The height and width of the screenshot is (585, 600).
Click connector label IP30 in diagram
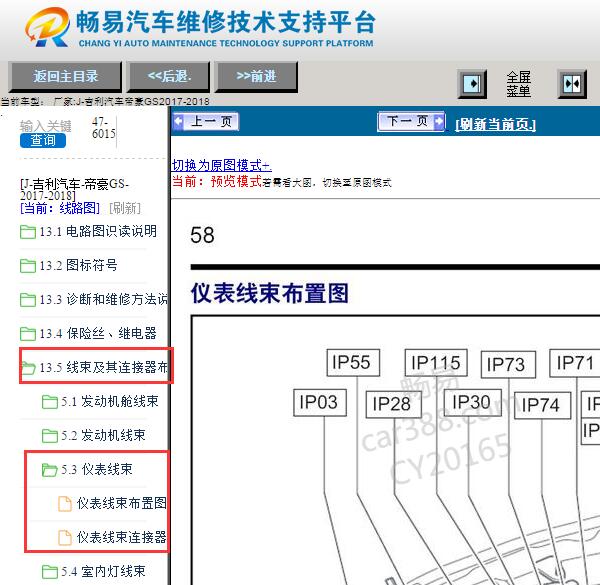[x=473, y=402]
